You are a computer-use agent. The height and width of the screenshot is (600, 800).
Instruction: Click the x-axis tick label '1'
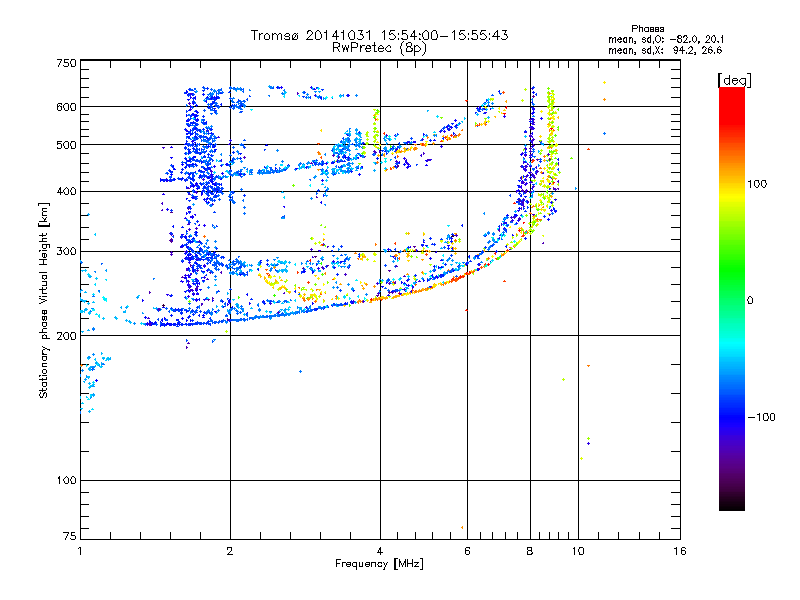tap(80, 551)
